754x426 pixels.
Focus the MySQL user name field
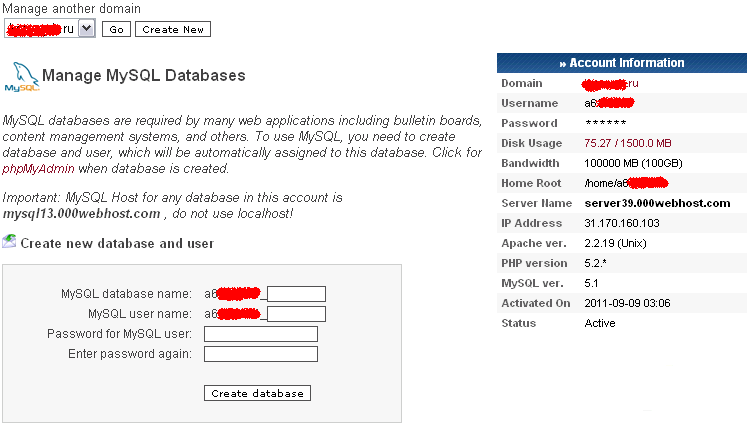[296, 314]
